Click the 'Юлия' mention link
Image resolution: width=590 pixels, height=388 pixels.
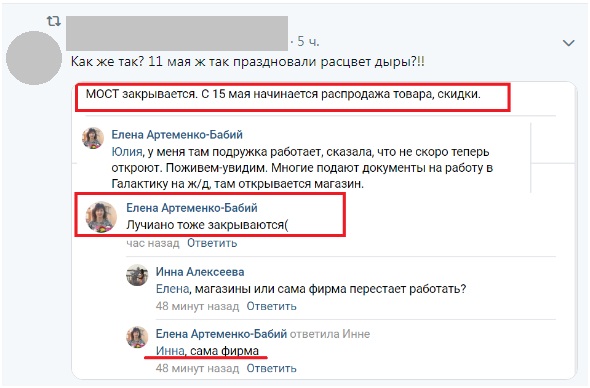(x=127, y=152)
